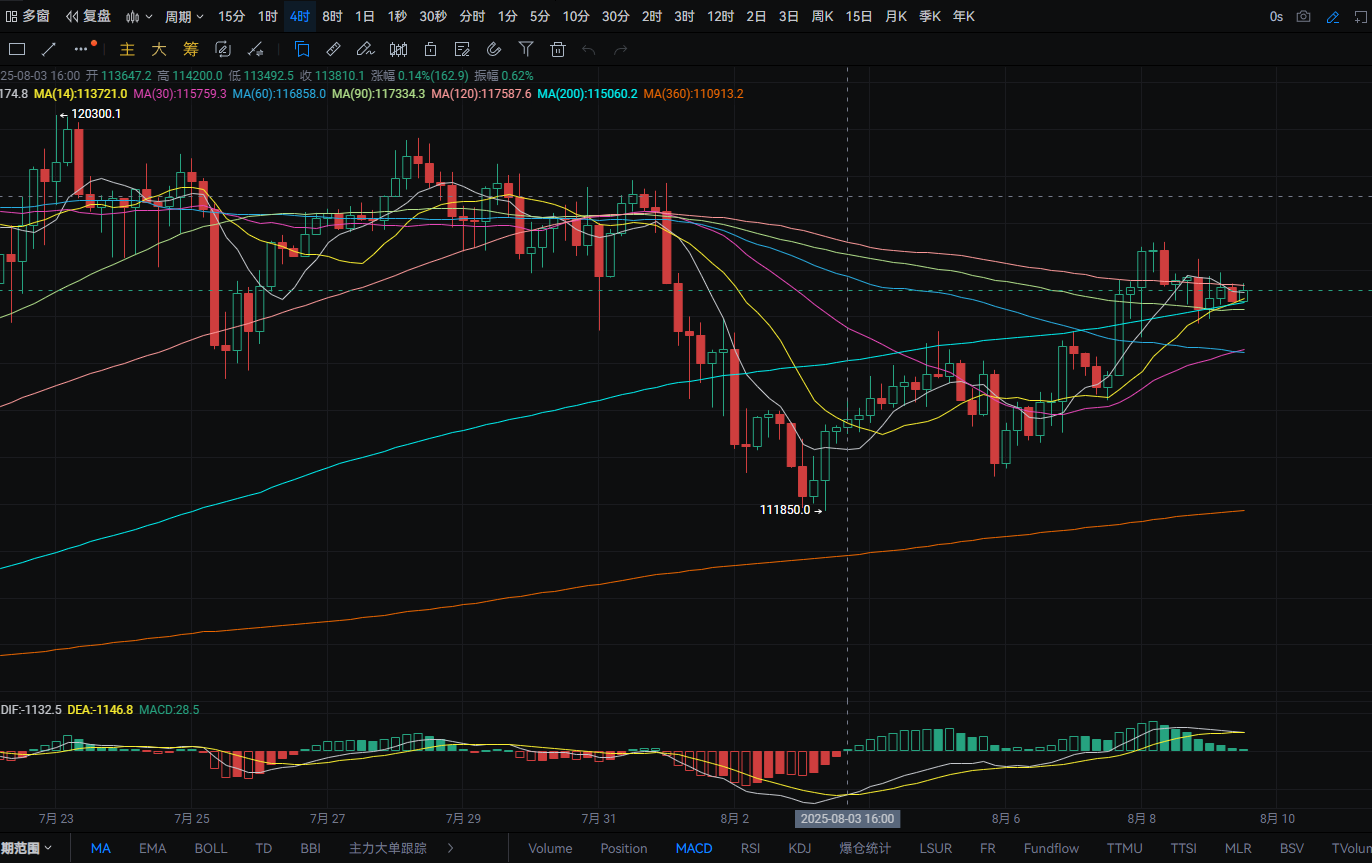The image size is (1372, 863).
Task: Click the candlestick bars tool icon
Action: click(398, 49)
